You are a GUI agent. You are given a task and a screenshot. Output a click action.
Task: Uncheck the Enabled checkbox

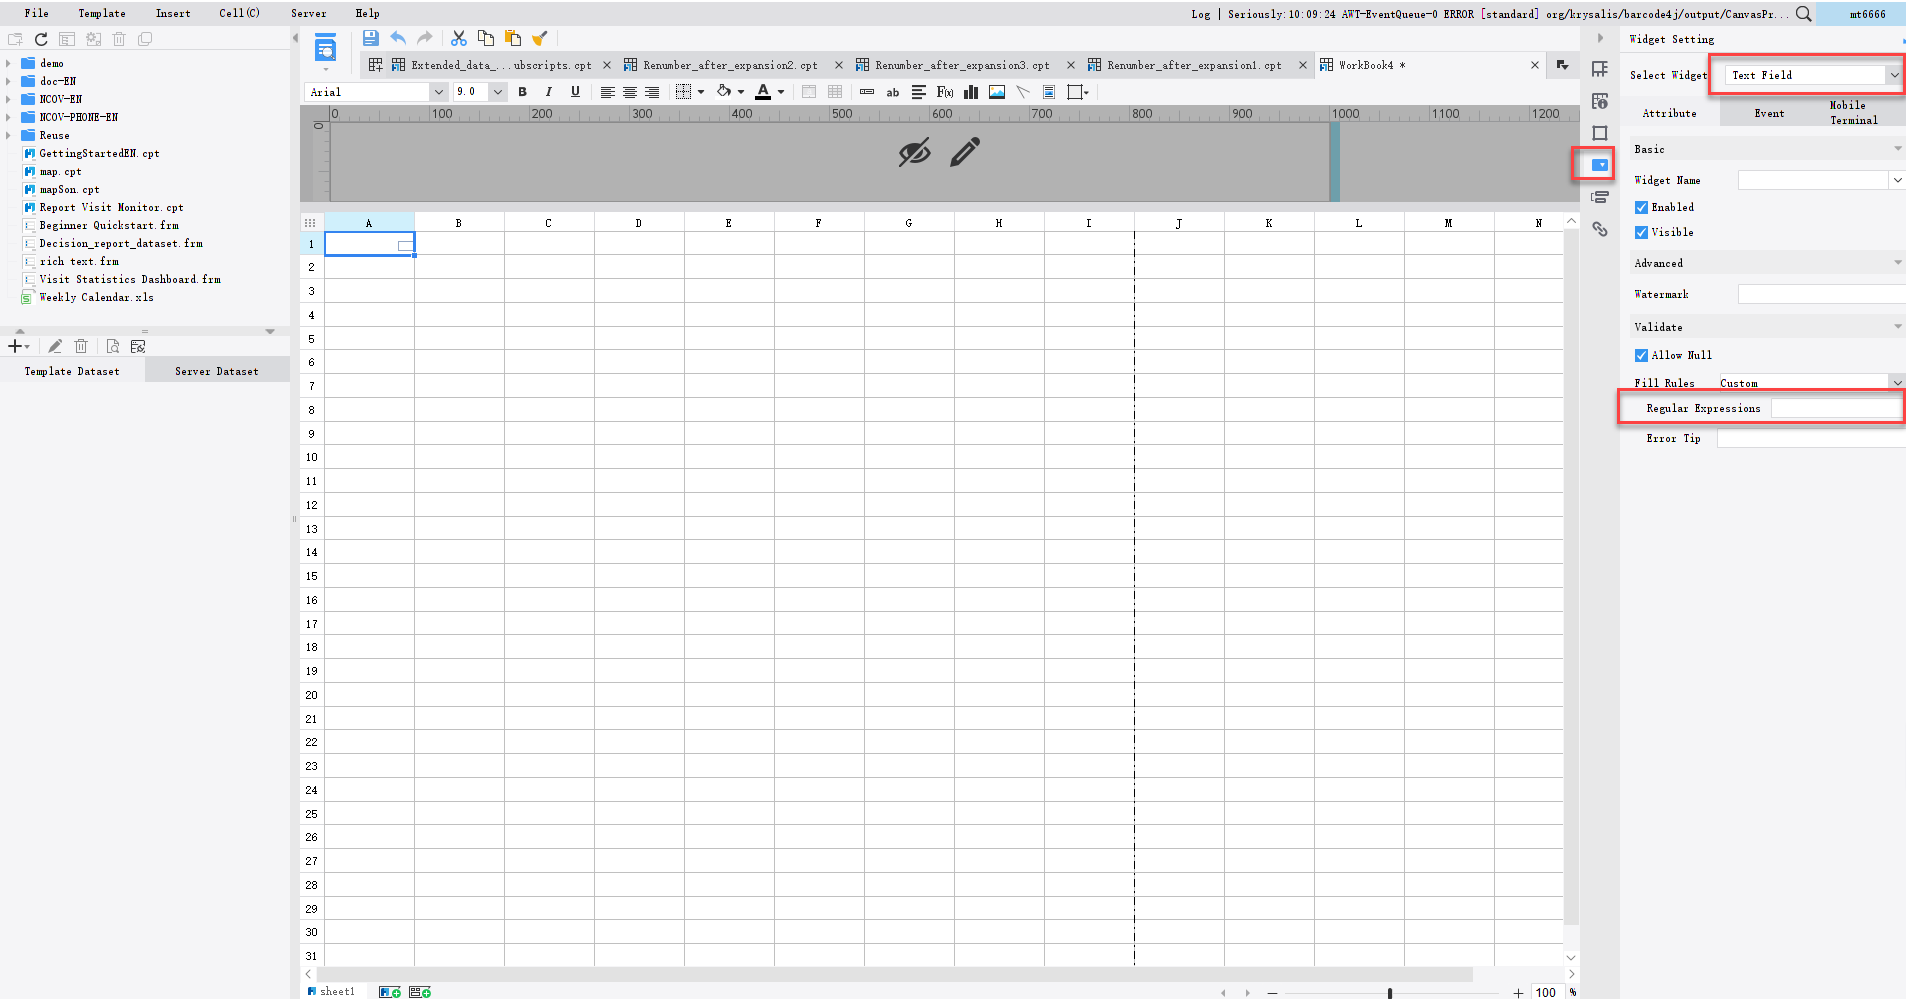click(x=1641, y=207)
